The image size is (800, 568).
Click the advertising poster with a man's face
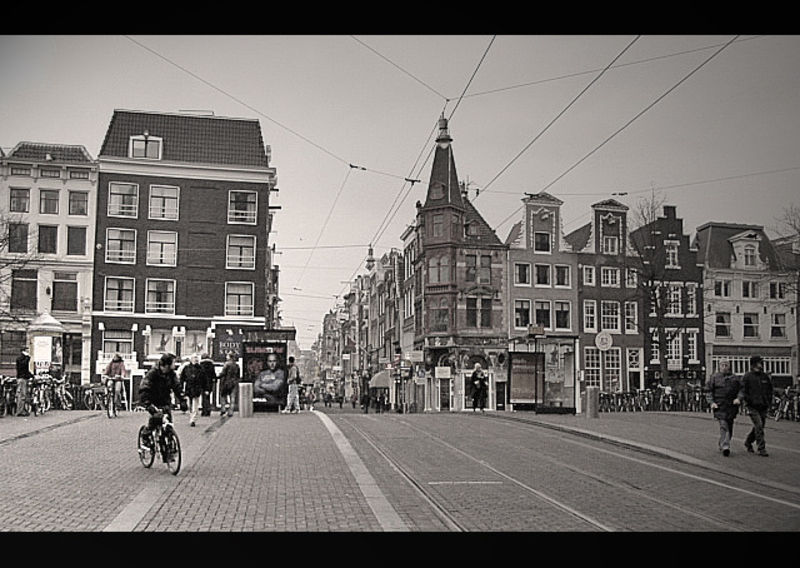[x=266, y=375]
